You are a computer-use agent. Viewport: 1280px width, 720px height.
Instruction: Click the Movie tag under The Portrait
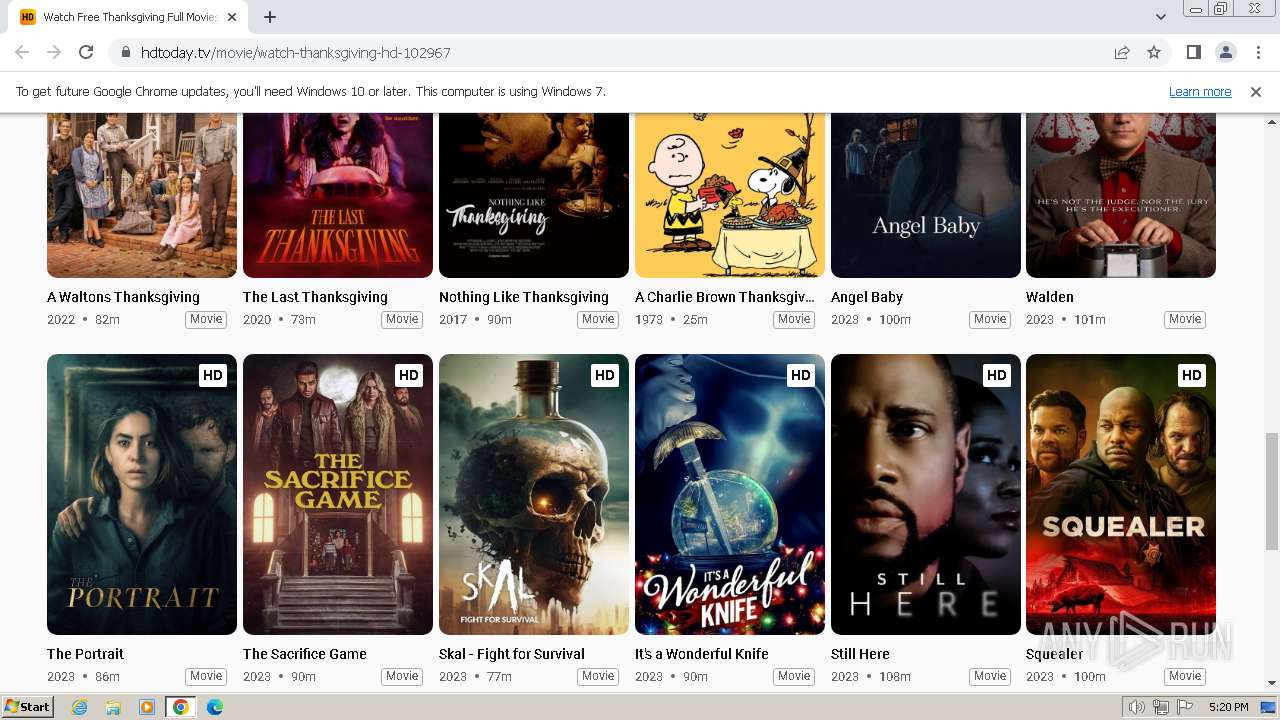206,677
